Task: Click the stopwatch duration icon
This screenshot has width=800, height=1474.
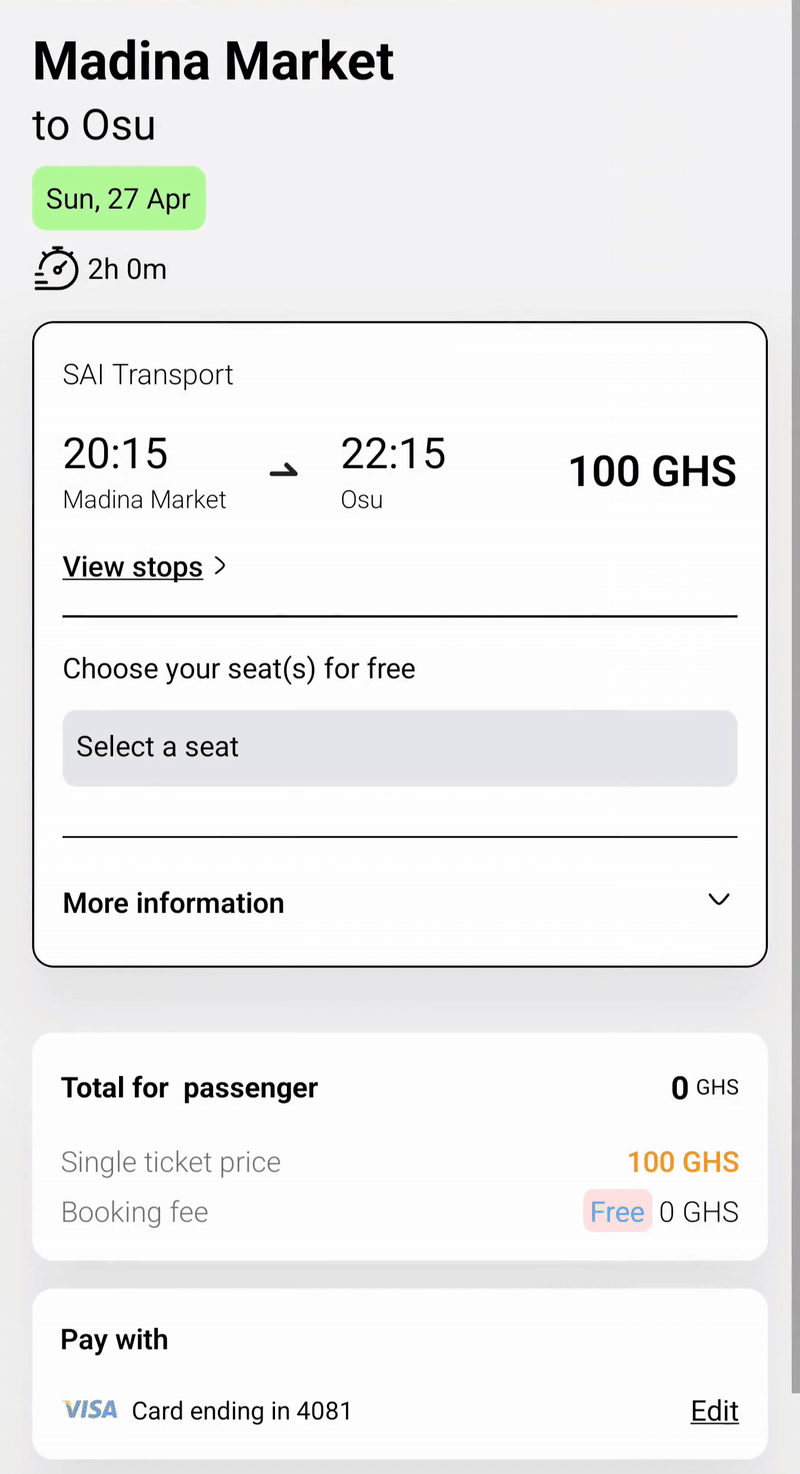Action: (56, 268)
